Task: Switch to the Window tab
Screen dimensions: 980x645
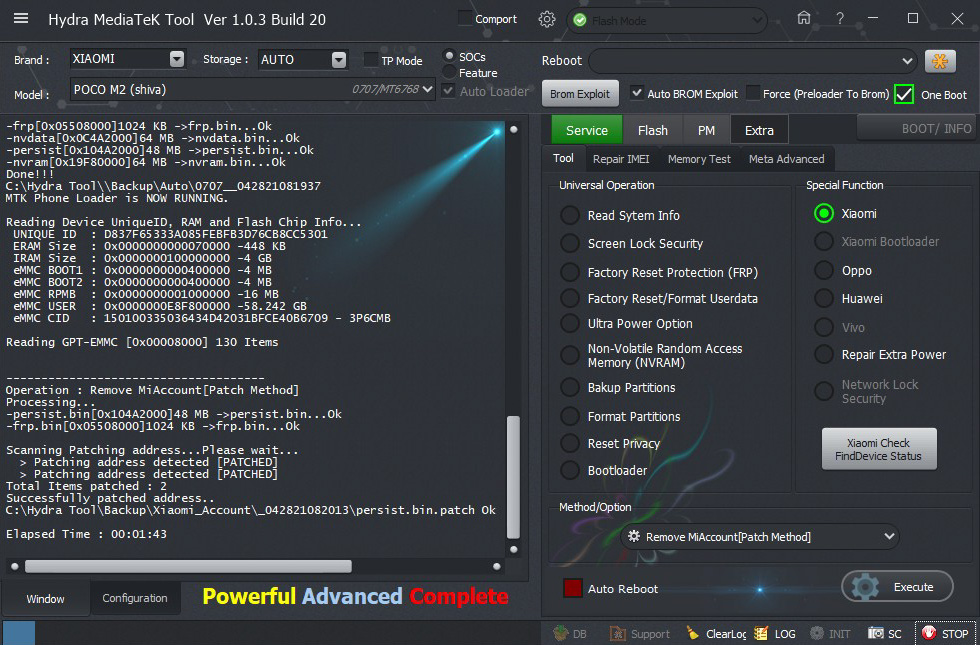Action: 45,599
